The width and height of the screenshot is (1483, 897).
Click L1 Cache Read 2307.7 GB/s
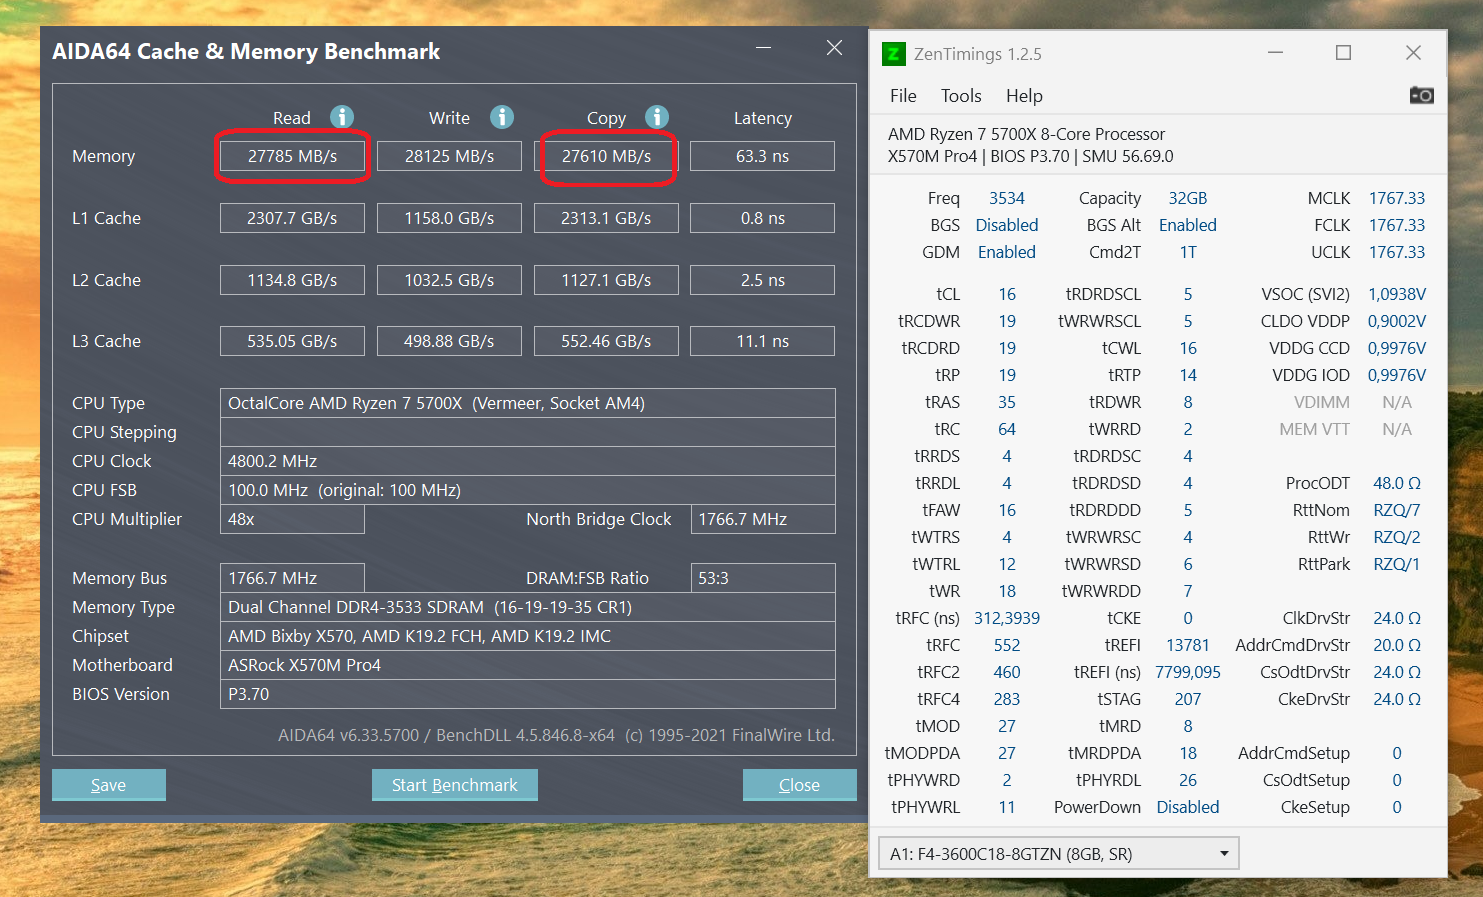[292, 218]
